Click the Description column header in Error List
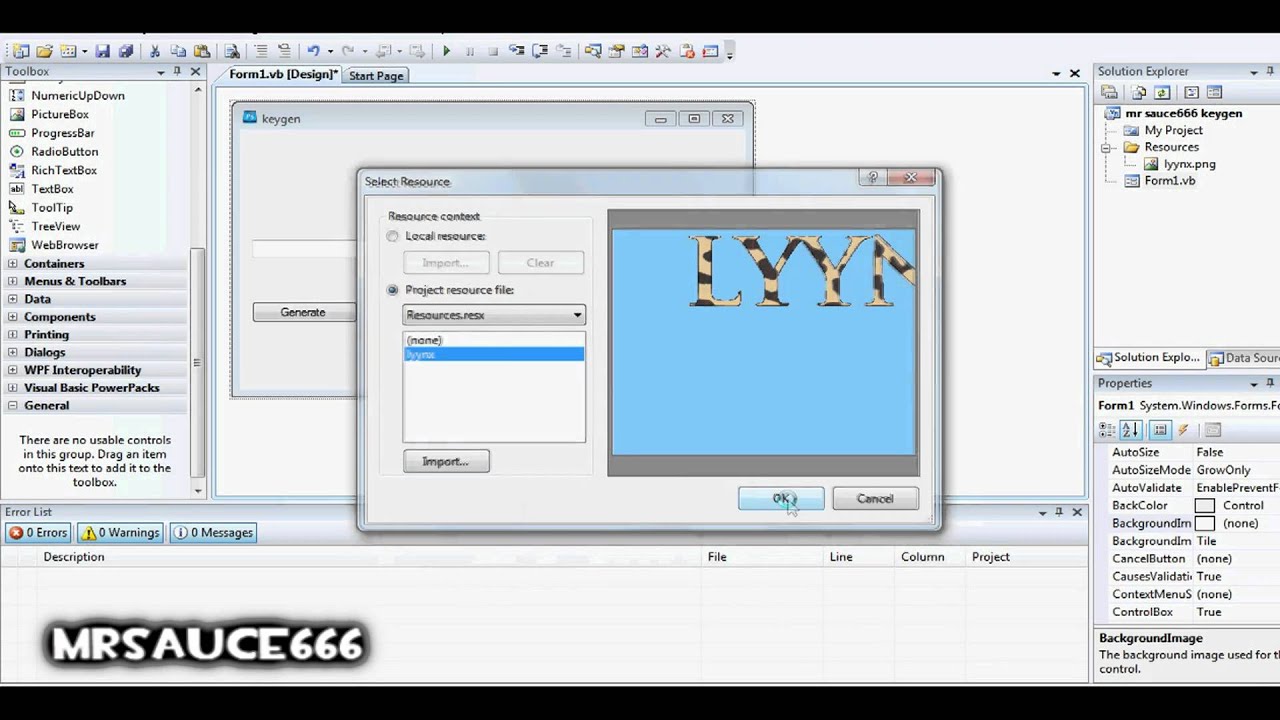 (74, 557)
